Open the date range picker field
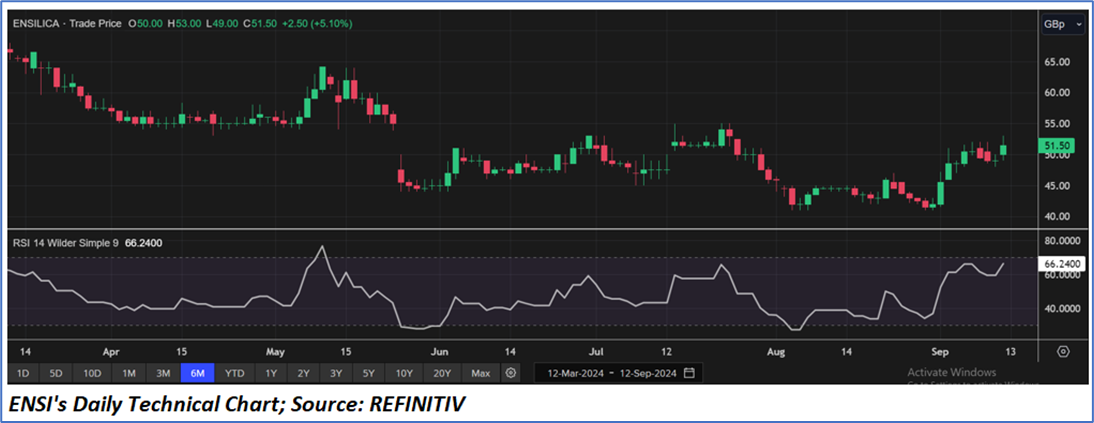The height and width of the screenshot is (423, 1094). coord(618,373)
